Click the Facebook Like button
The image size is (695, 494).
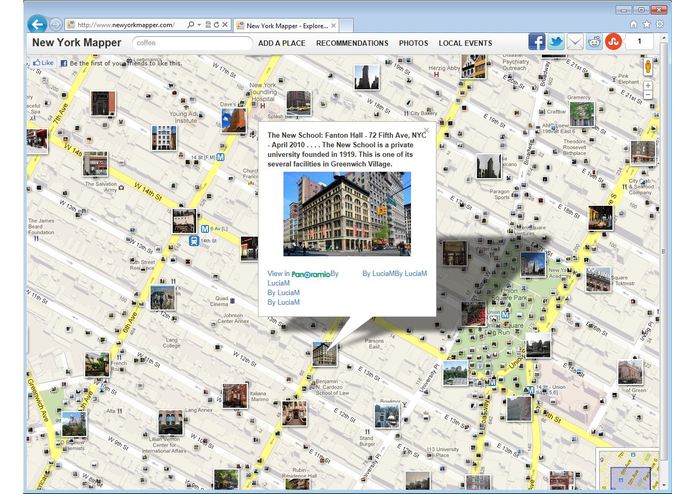[43, 63]
